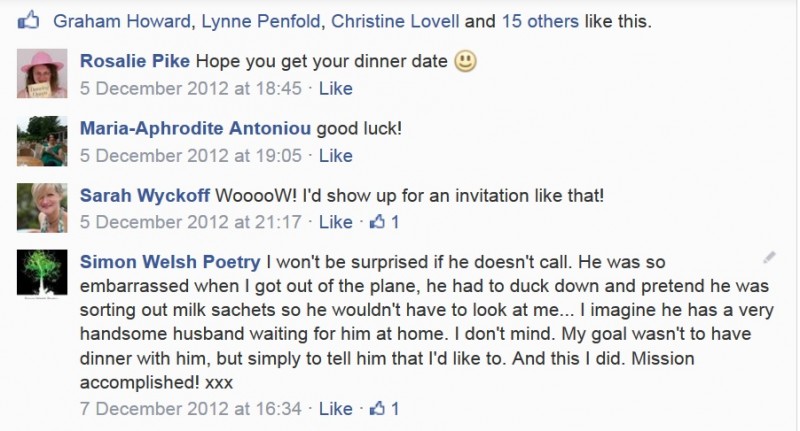
Task: Like the Simon Welsh Poetry comment
Action: coord(336,409)
